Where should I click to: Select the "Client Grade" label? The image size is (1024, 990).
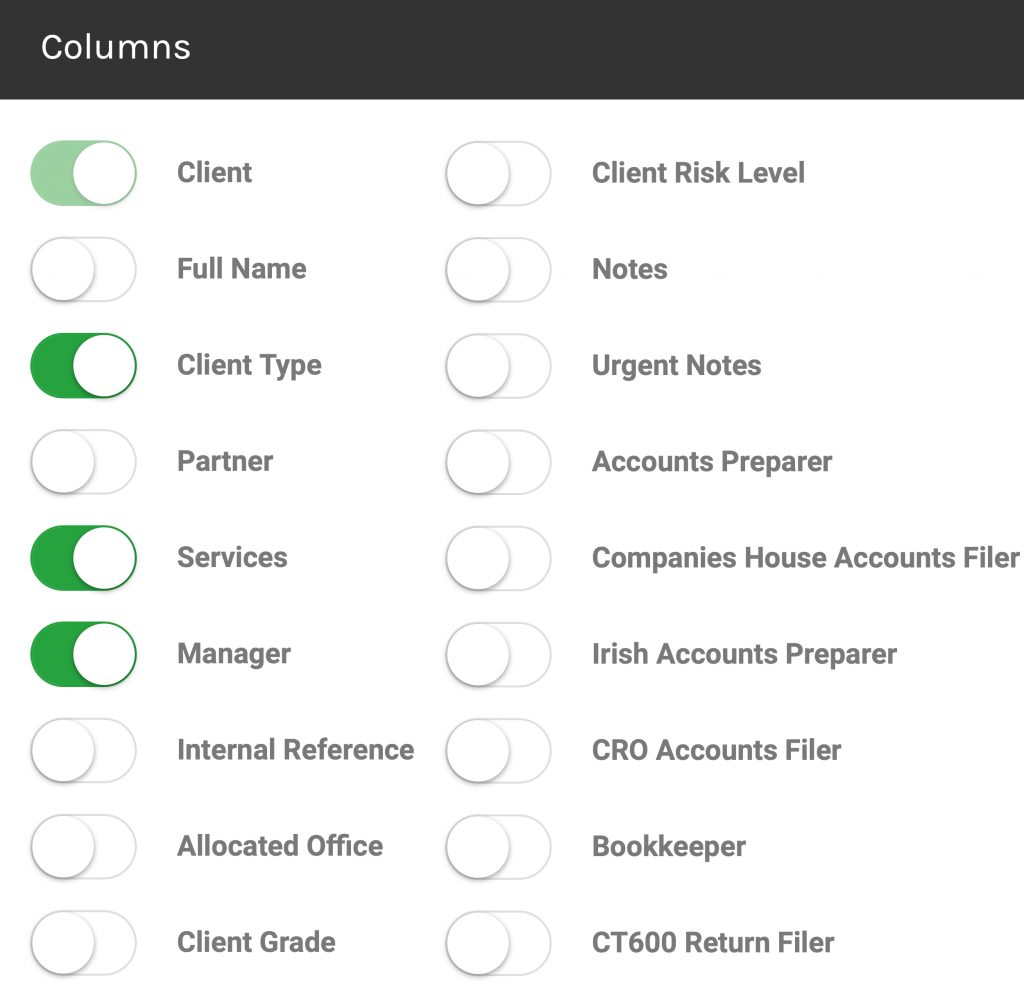tap(256, 942)
